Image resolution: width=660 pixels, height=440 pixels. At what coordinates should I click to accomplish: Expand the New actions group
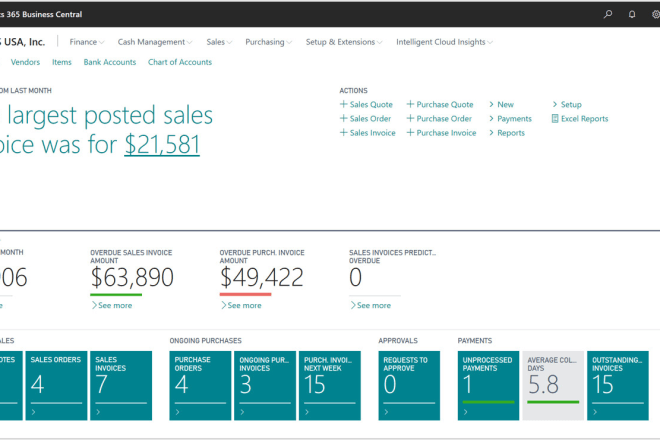tap(501, 104)
